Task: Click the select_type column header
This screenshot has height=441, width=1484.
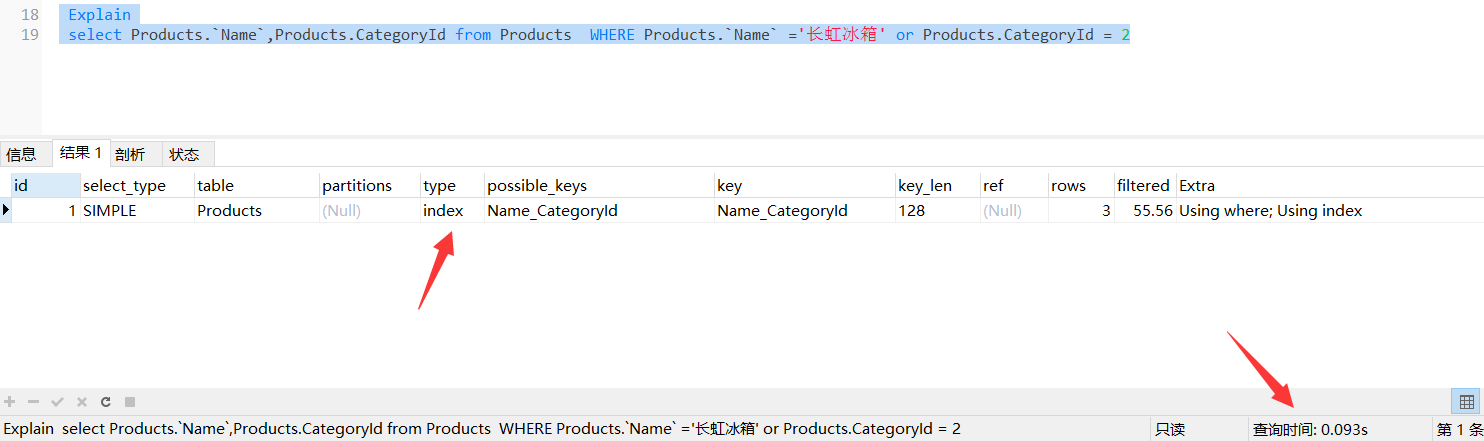Action: click(124, 185)
